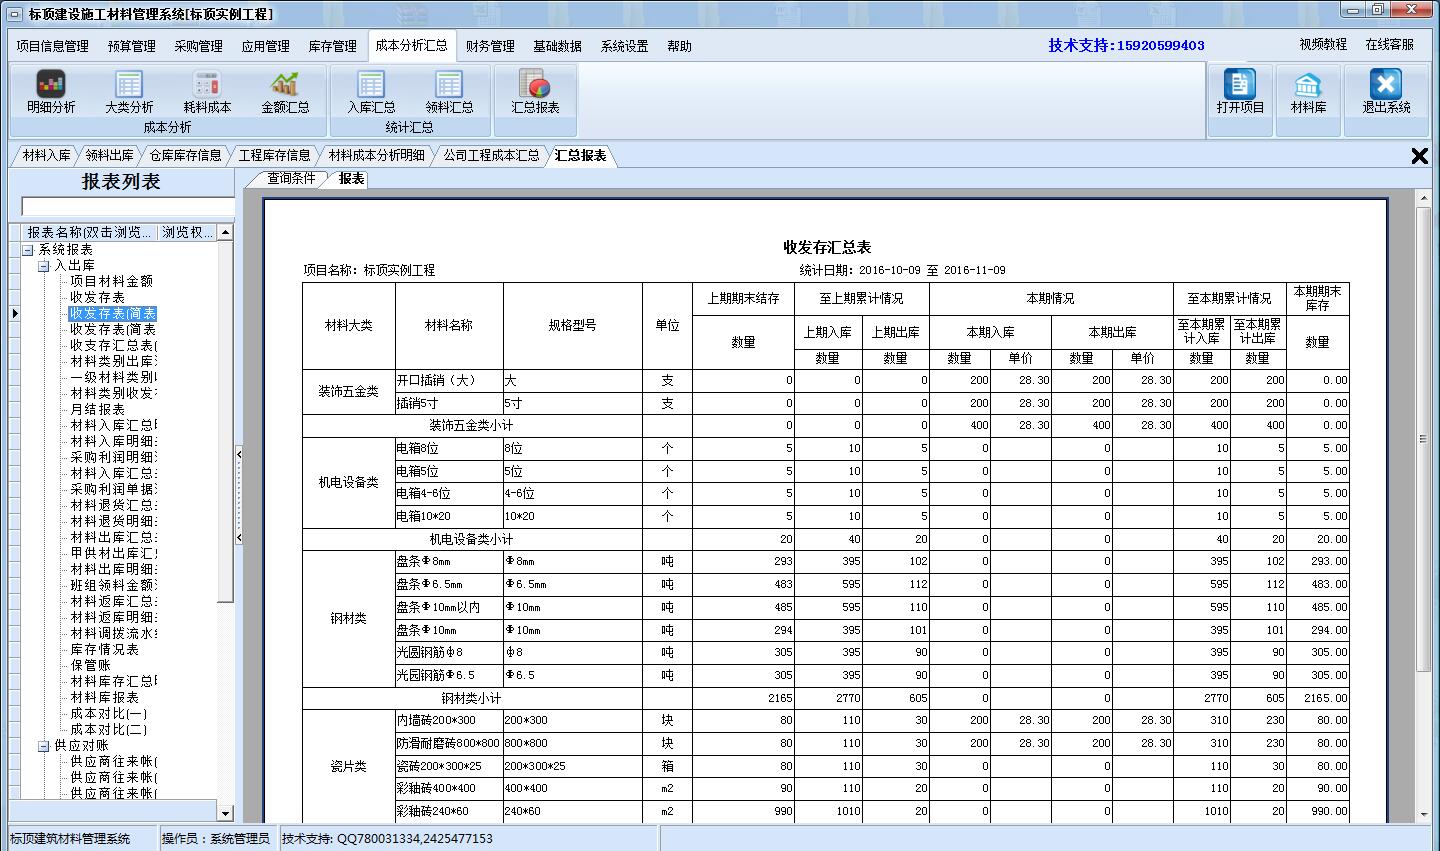Collapse the 入出库 report group
1440x851 pixels.
(x=42, y=265)
